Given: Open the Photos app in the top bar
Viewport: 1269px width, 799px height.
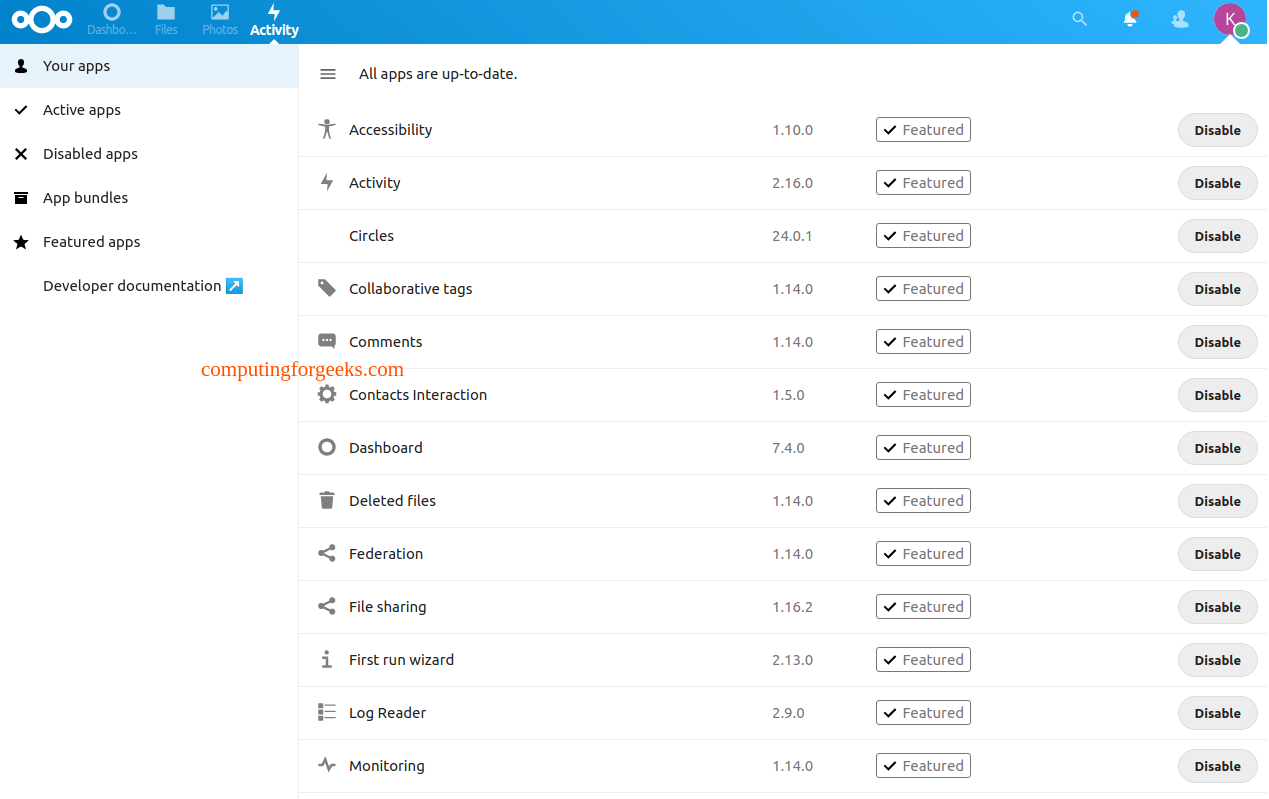Looking at the screenshot, I should tap(219, 19).
